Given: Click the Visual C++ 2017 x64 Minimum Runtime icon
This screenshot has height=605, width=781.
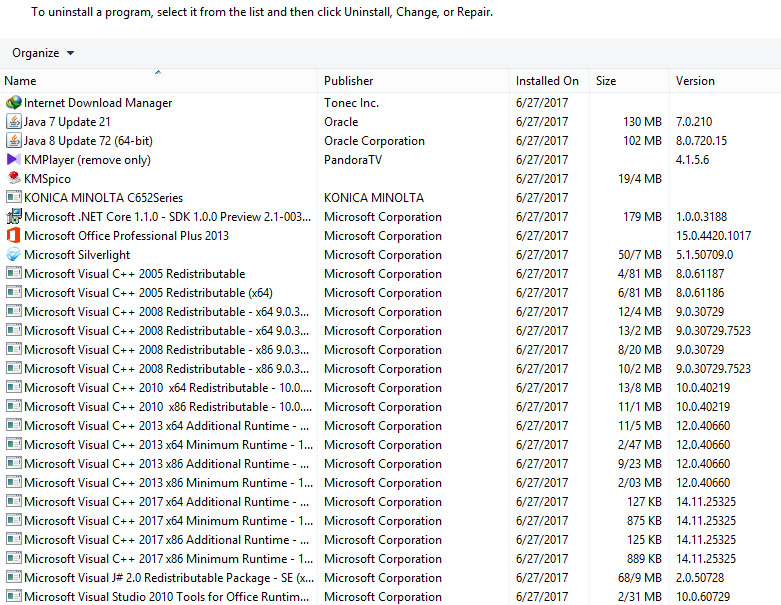Looking at the screenshot, I should tap(13, 520).
